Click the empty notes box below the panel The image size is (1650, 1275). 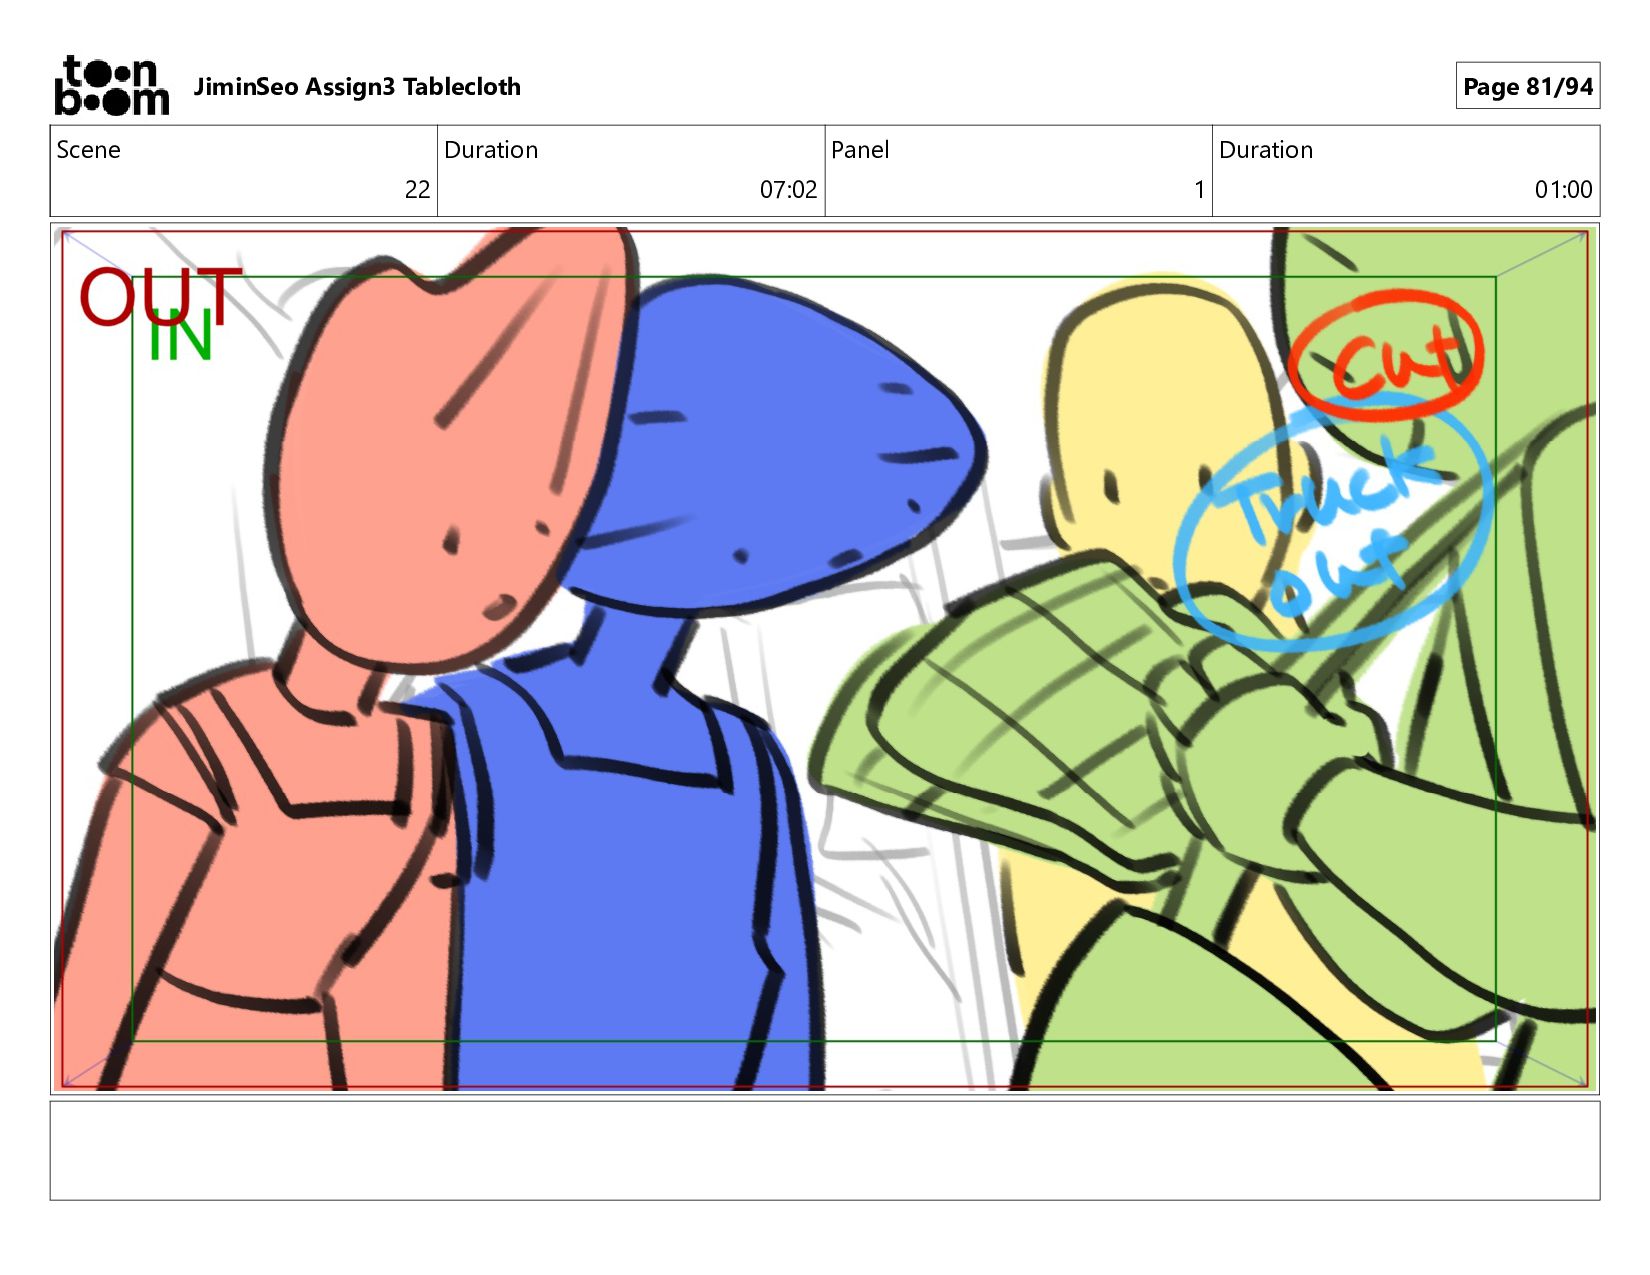coord(825,1150)
